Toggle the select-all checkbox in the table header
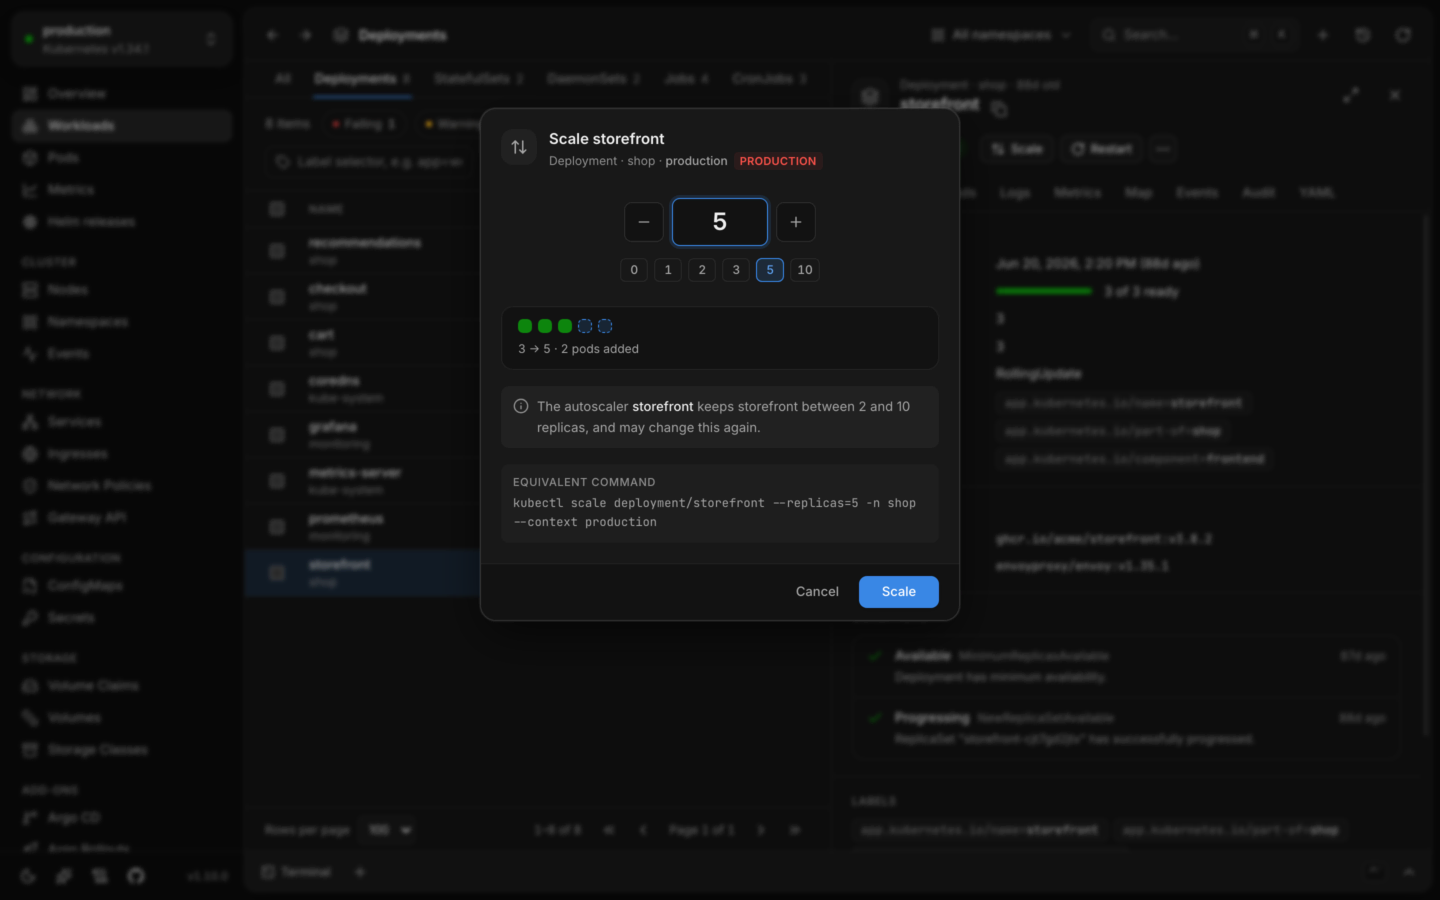The image size is (1440, 900). 277,209
